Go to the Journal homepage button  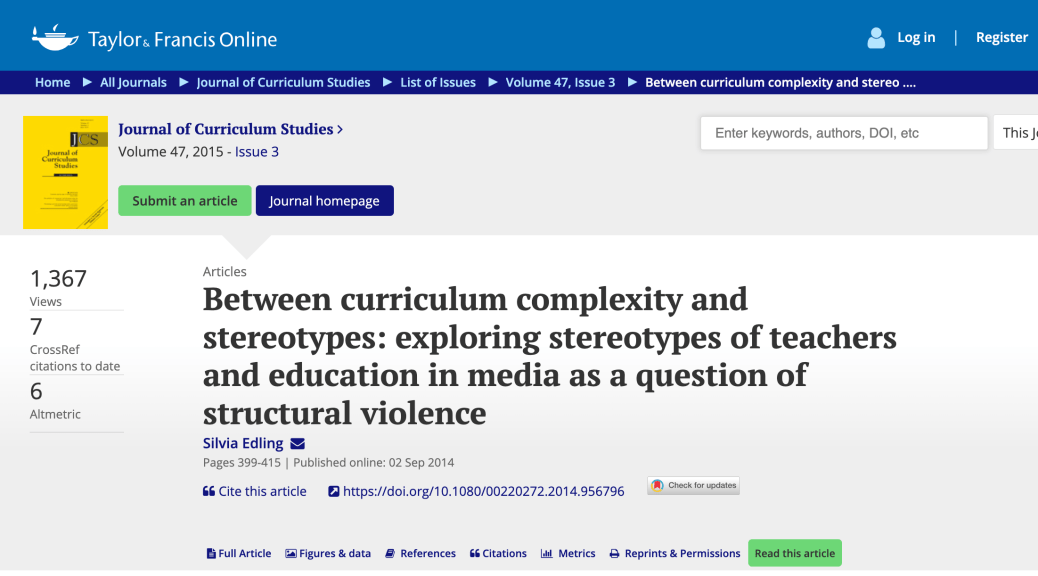325,201
